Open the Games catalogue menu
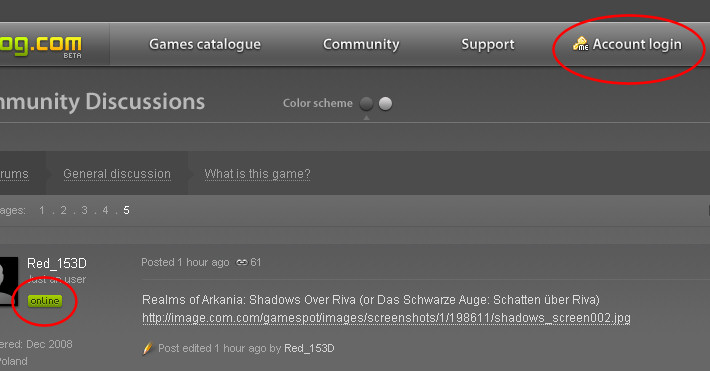The height and width of the screenshot is (371, 710). [205, 44]
